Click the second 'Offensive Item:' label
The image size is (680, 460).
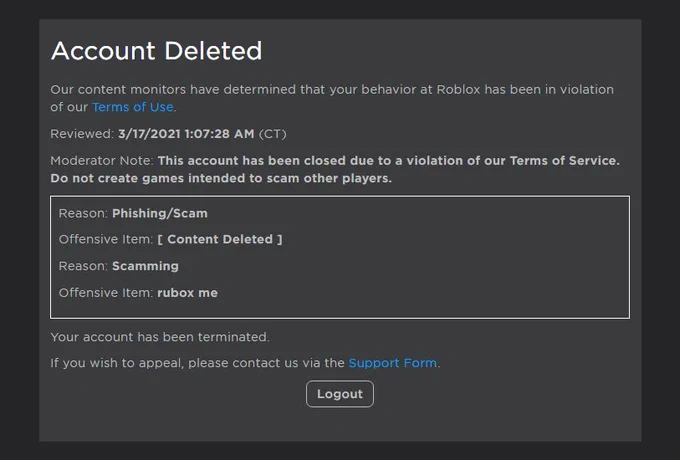coord(106,293)
